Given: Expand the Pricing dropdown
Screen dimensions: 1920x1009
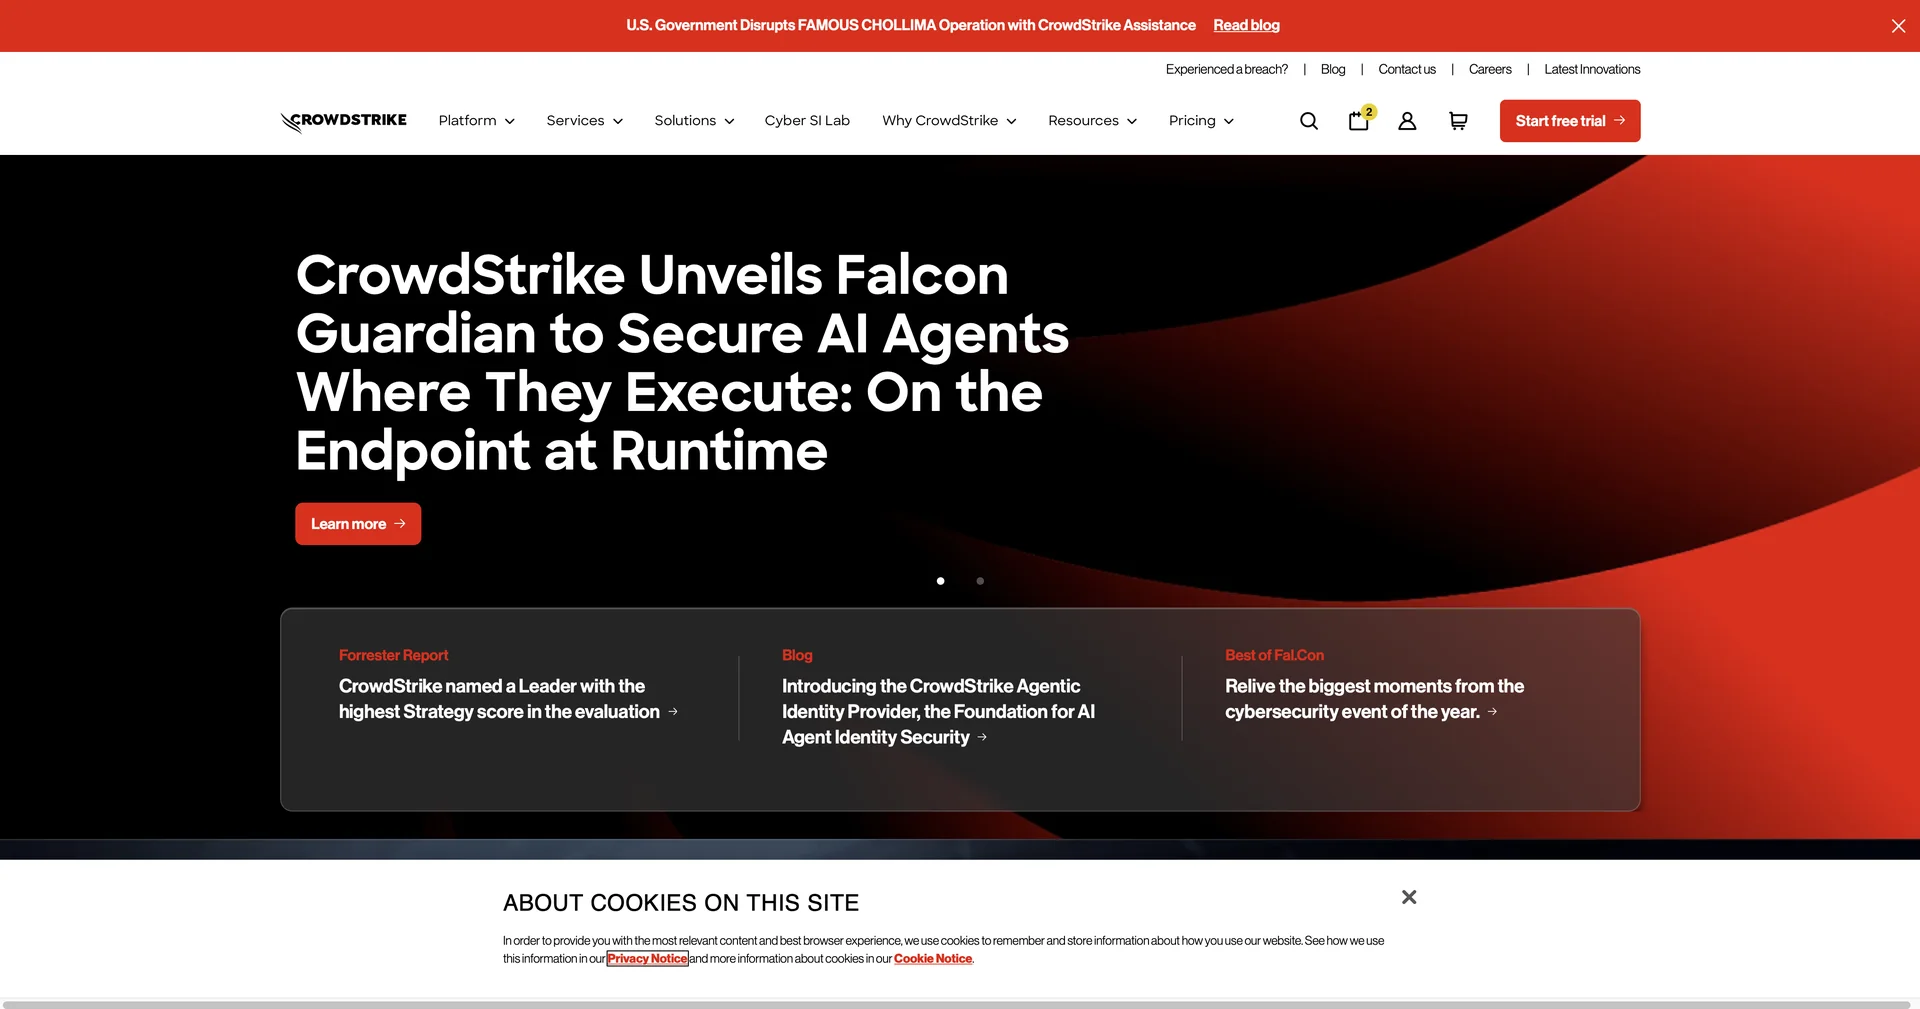Looking at the screenshot, I should click(x=1201, y=121).
